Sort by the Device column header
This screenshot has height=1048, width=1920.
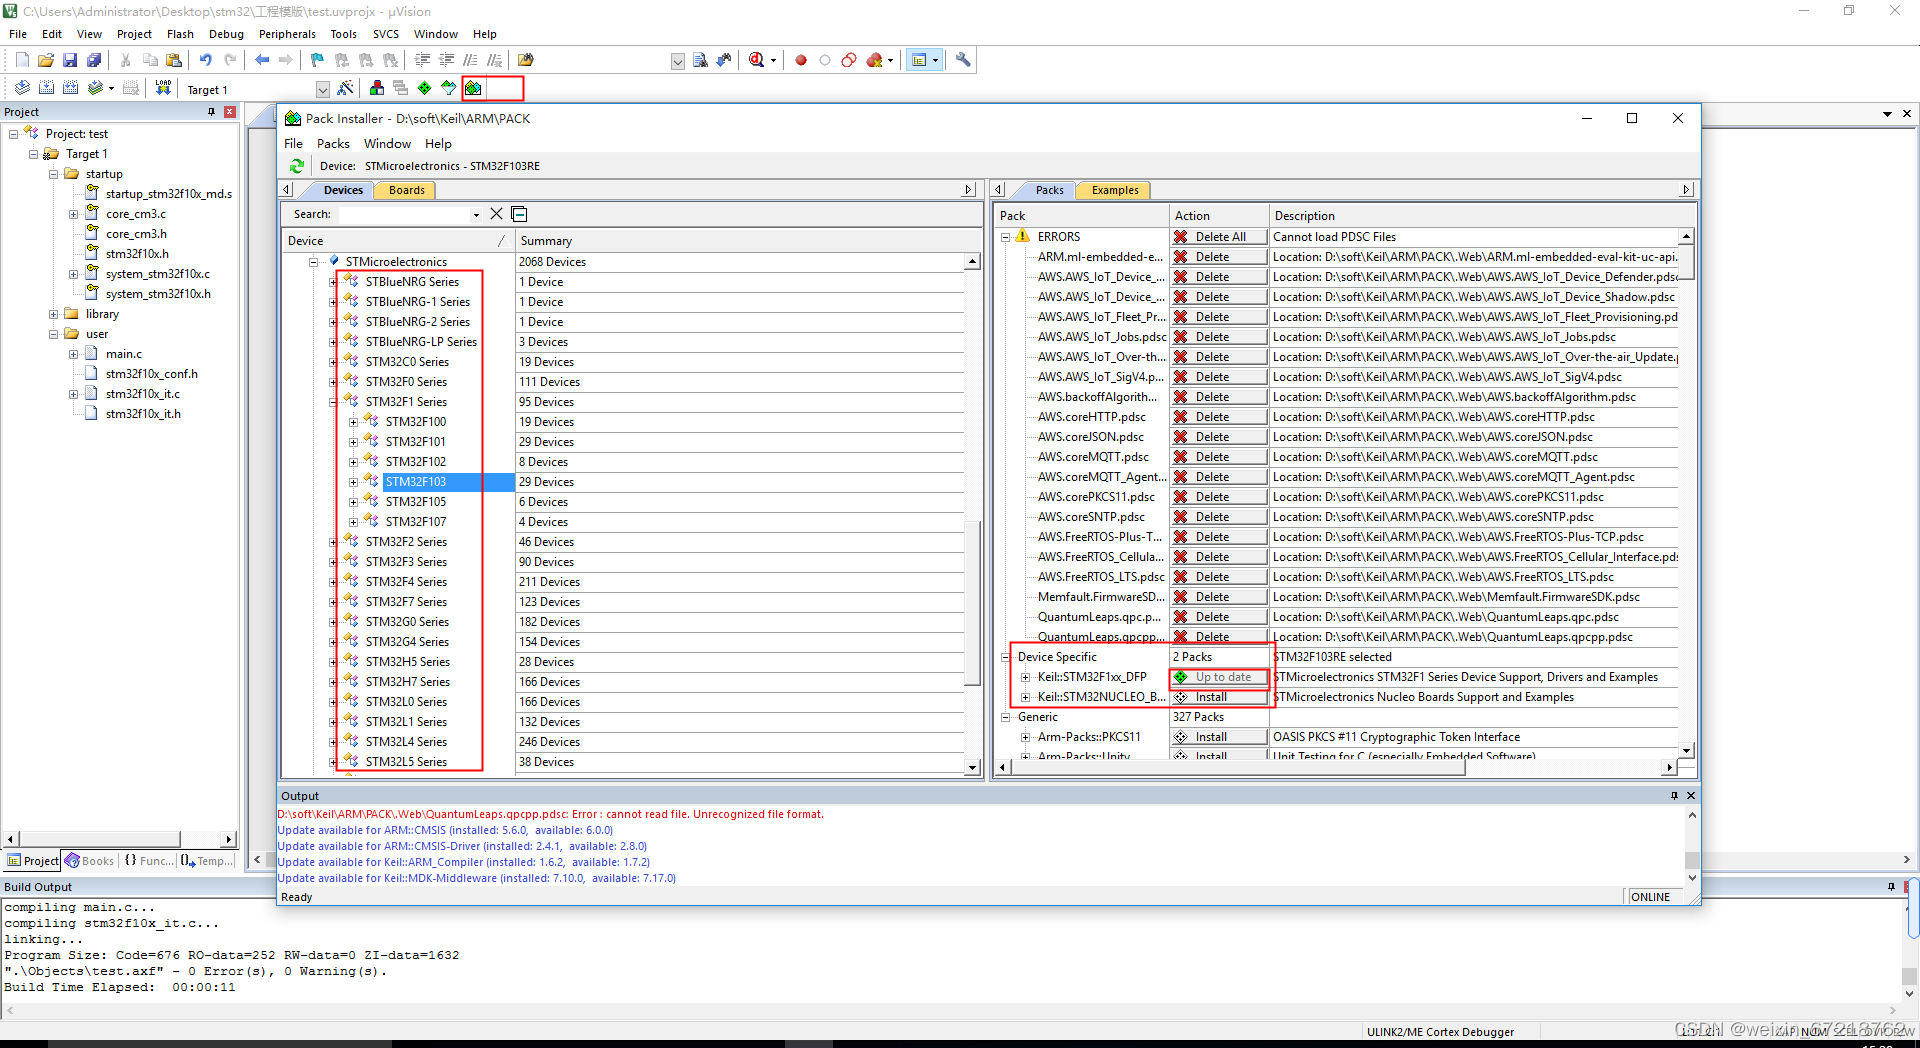tap(397, 241)
